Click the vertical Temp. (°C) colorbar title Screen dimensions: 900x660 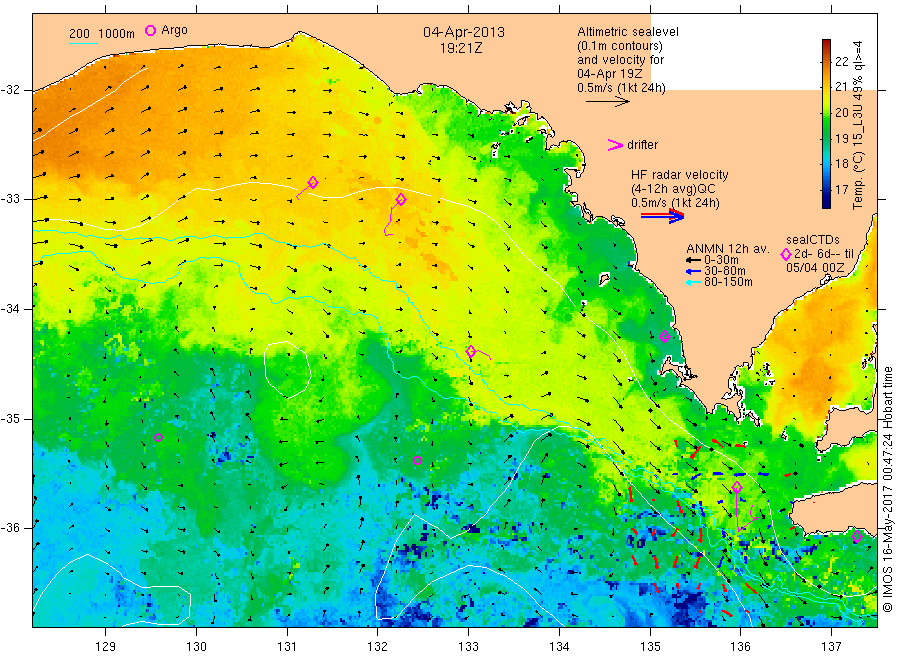click(x=858, y=125)
